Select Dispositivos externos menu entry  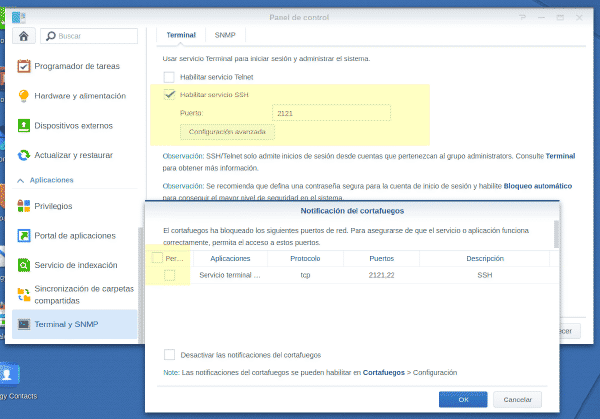[75, 126]
